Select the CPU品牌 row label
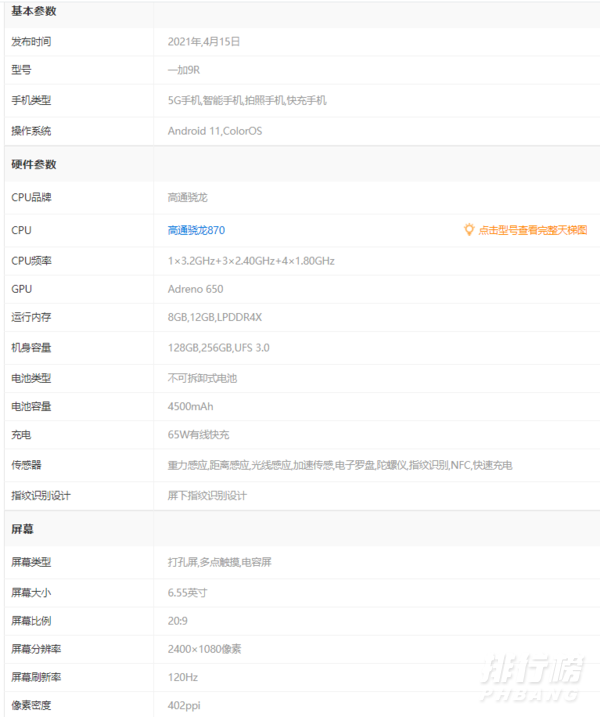Screen dimensions: 600x717 pos(31,197)
